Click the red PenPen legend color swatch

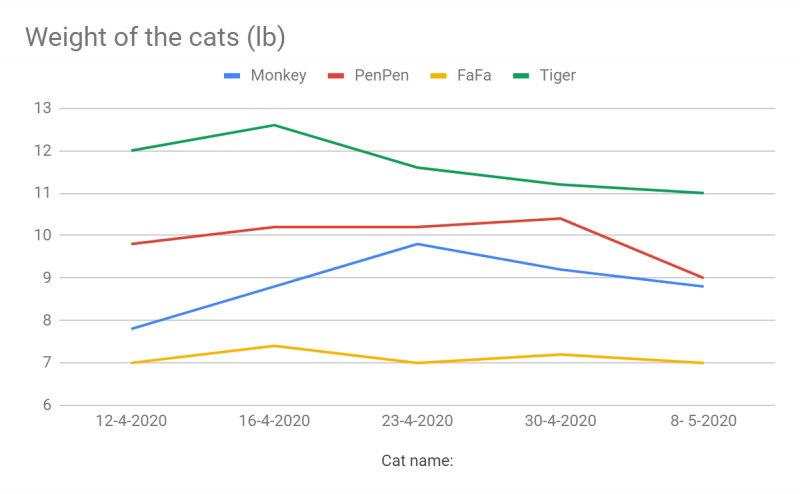[336, 76]
